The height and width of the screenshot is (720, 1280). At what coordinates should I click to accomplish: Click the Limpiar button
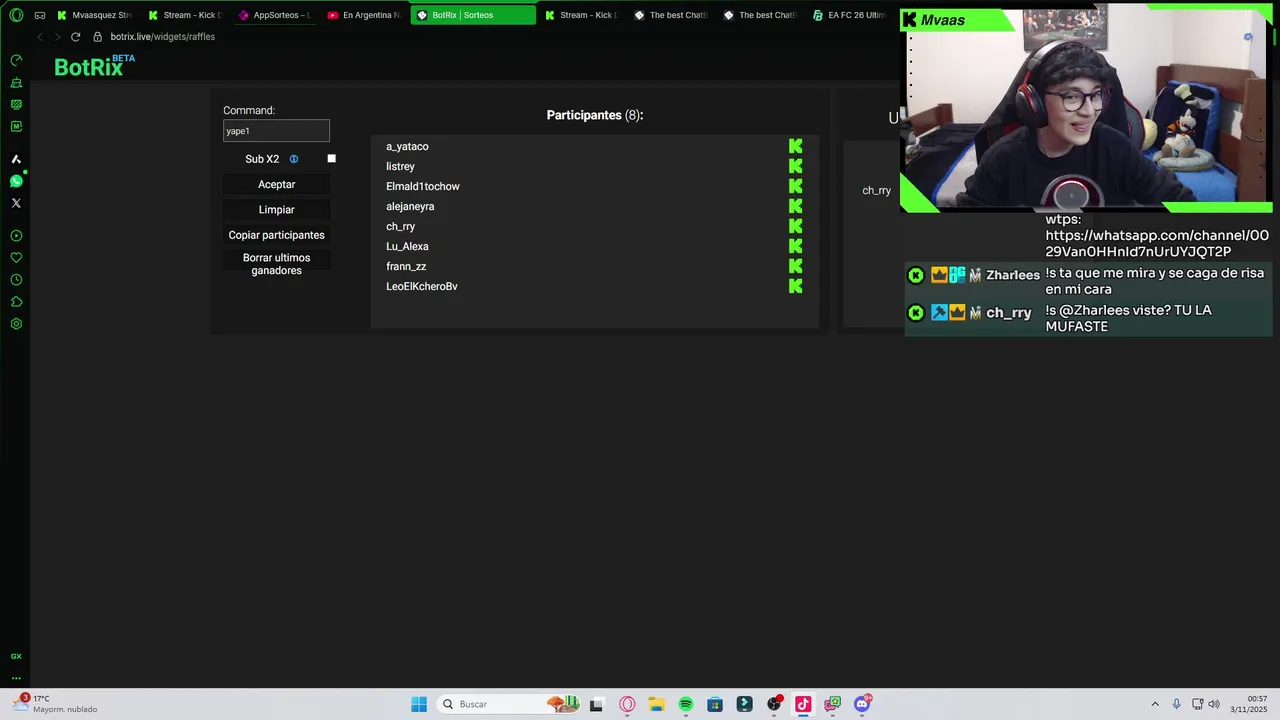pos(277,210)
